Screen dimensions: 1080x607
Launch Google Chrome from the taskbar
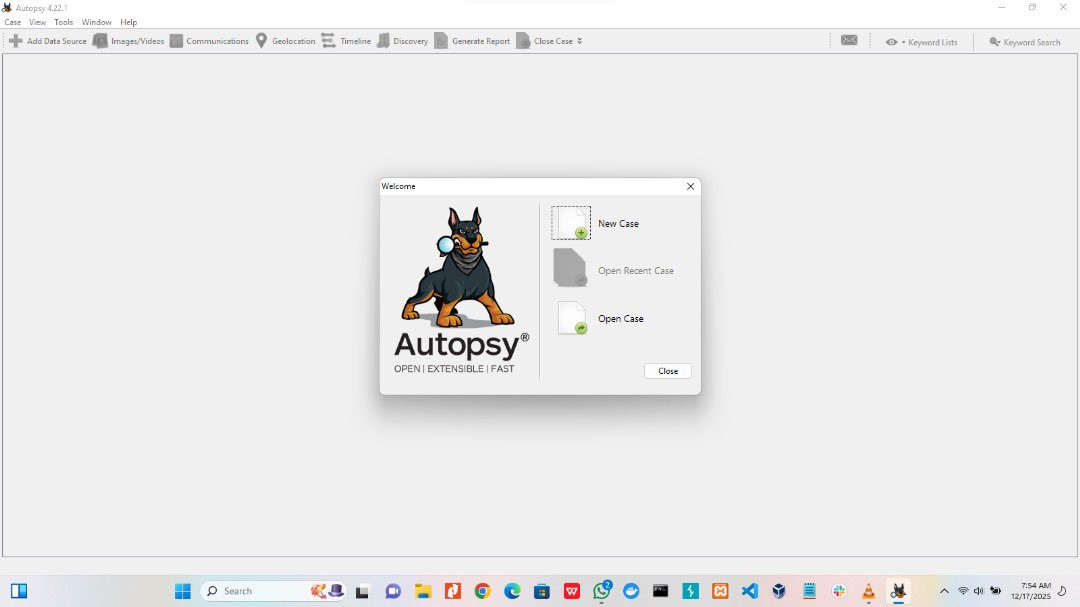(x=482, y=591)
